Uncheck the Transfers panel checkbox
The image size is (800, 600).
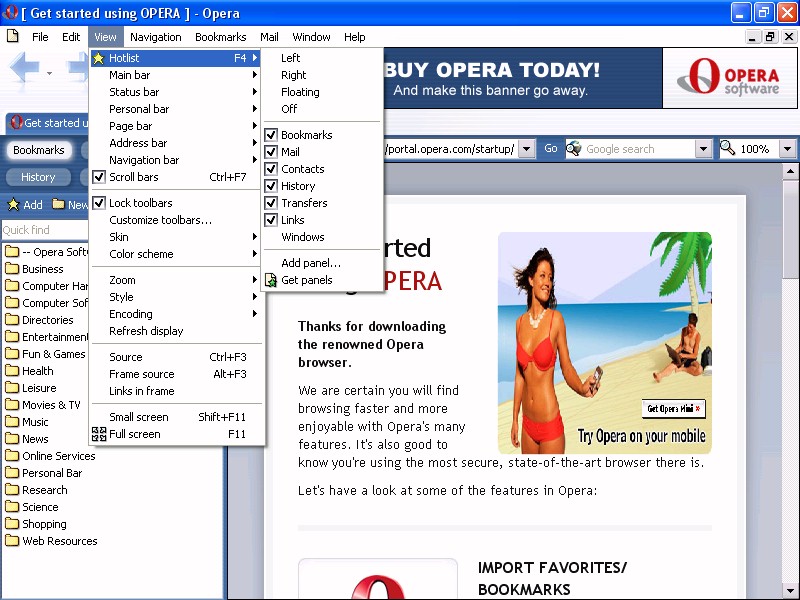[x=271, y=203]
